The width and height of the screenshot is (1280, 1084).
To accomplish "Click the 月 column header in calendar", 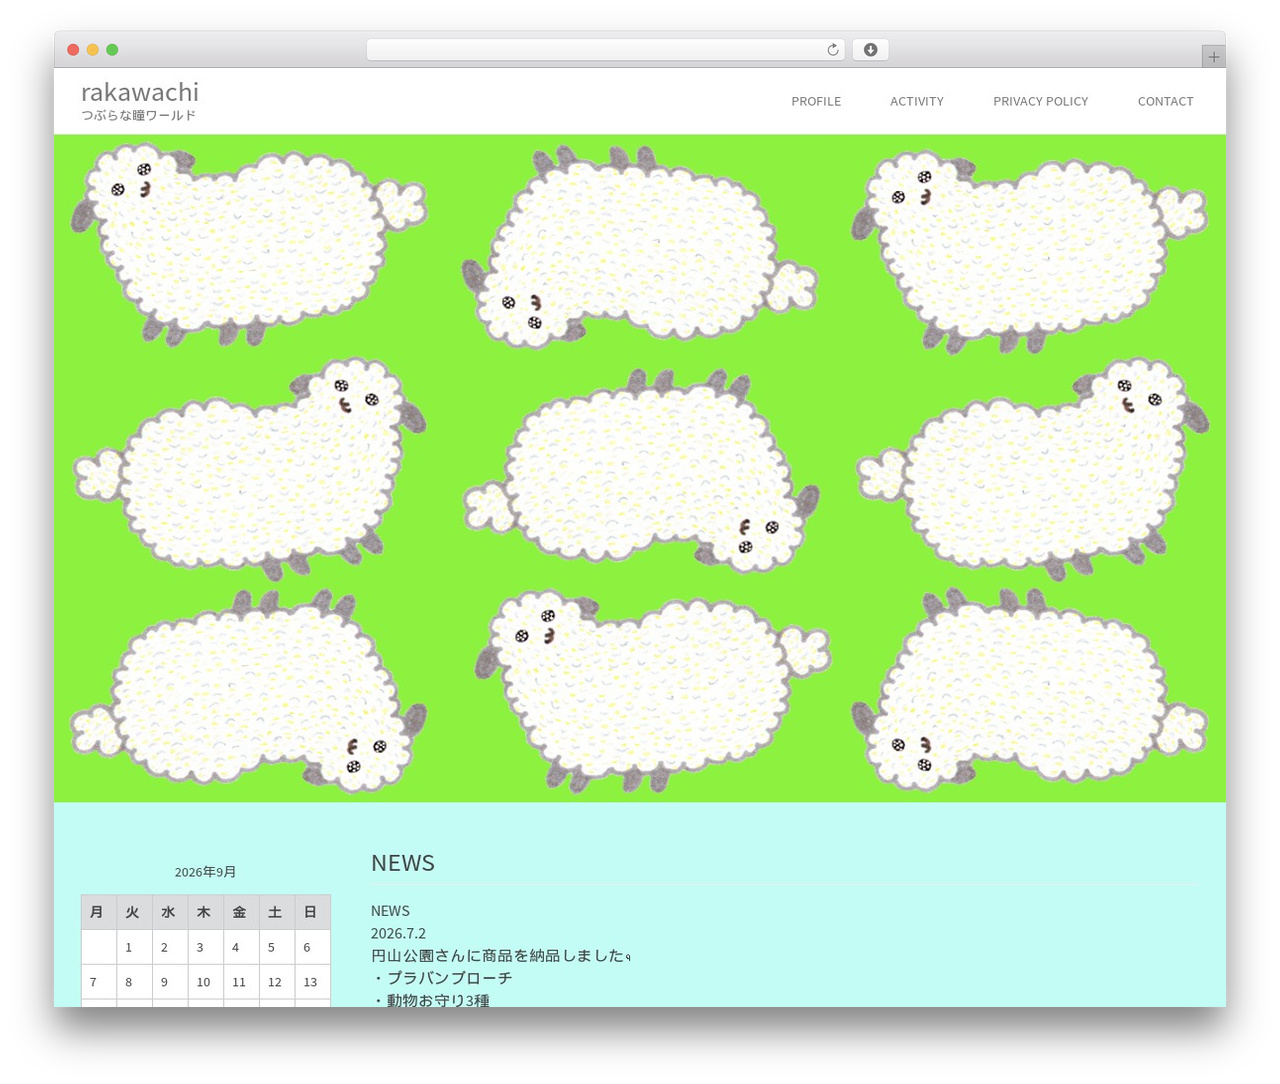I will coord(98,912).
